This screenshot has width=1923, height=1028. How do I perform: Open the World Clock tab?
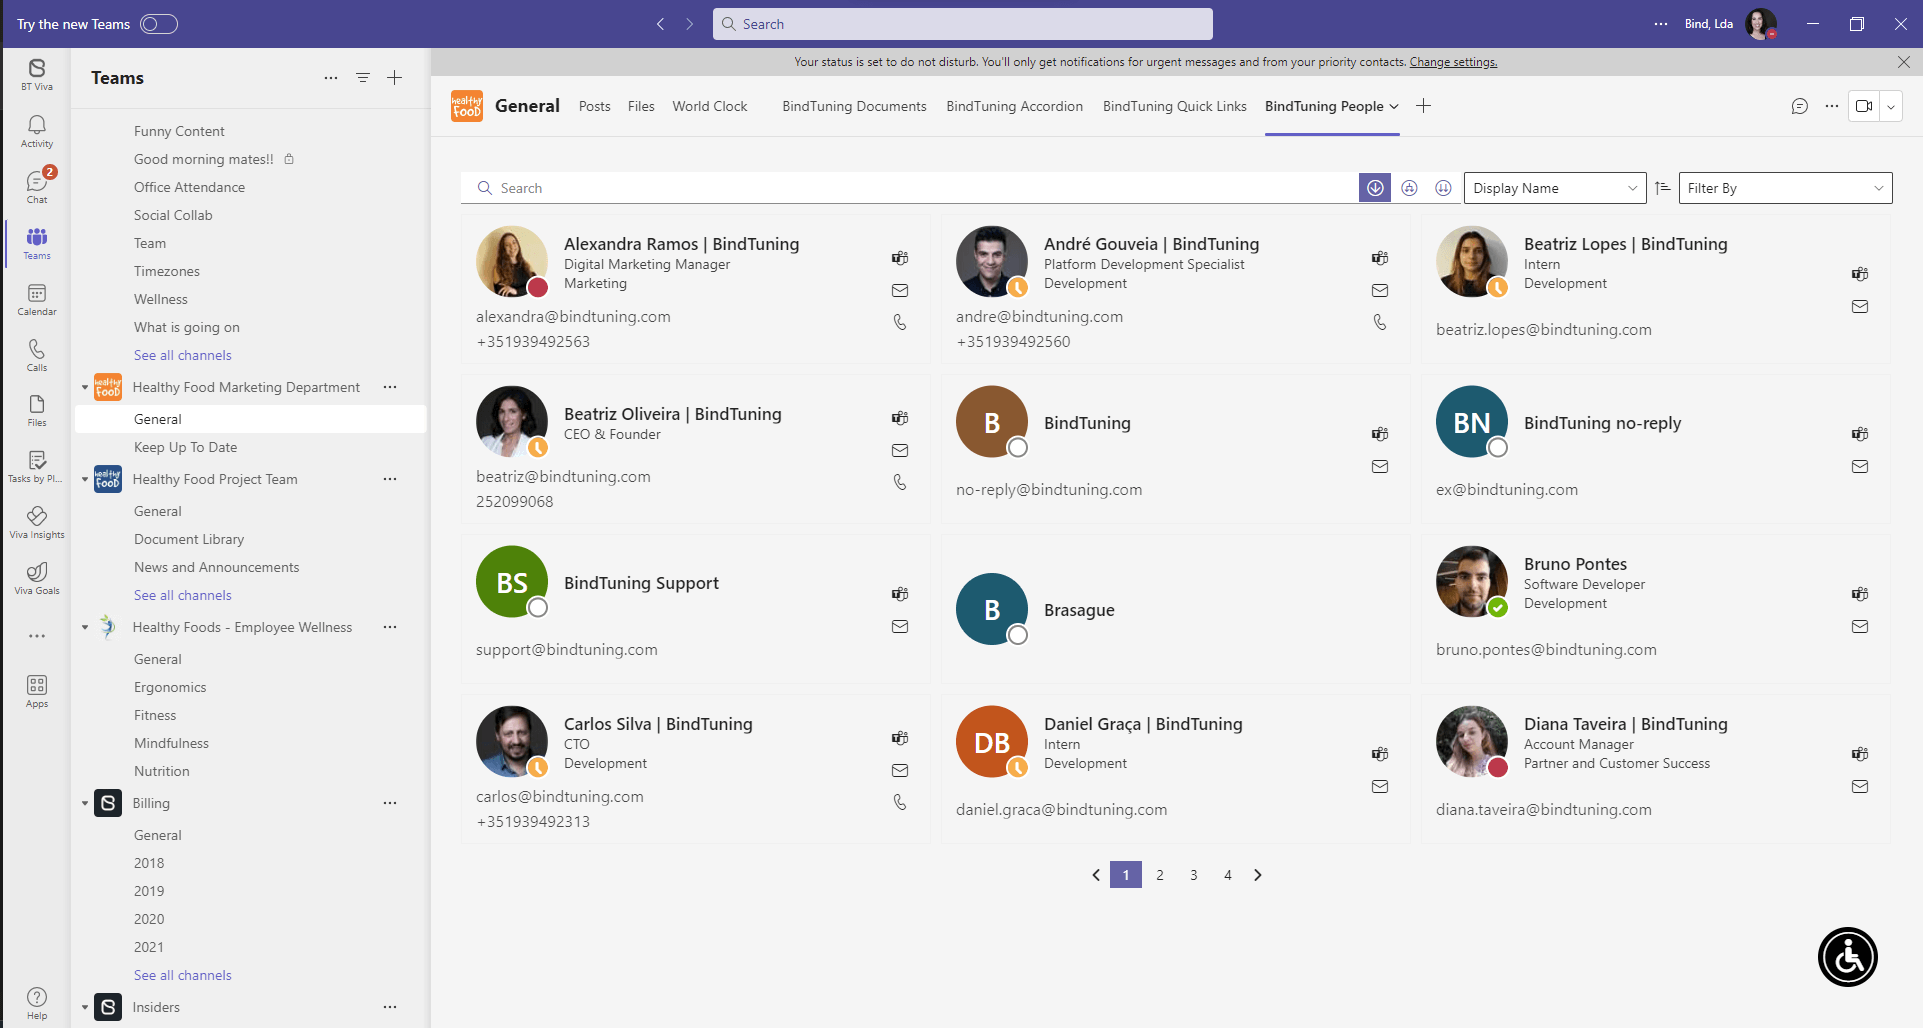point(710,106)
